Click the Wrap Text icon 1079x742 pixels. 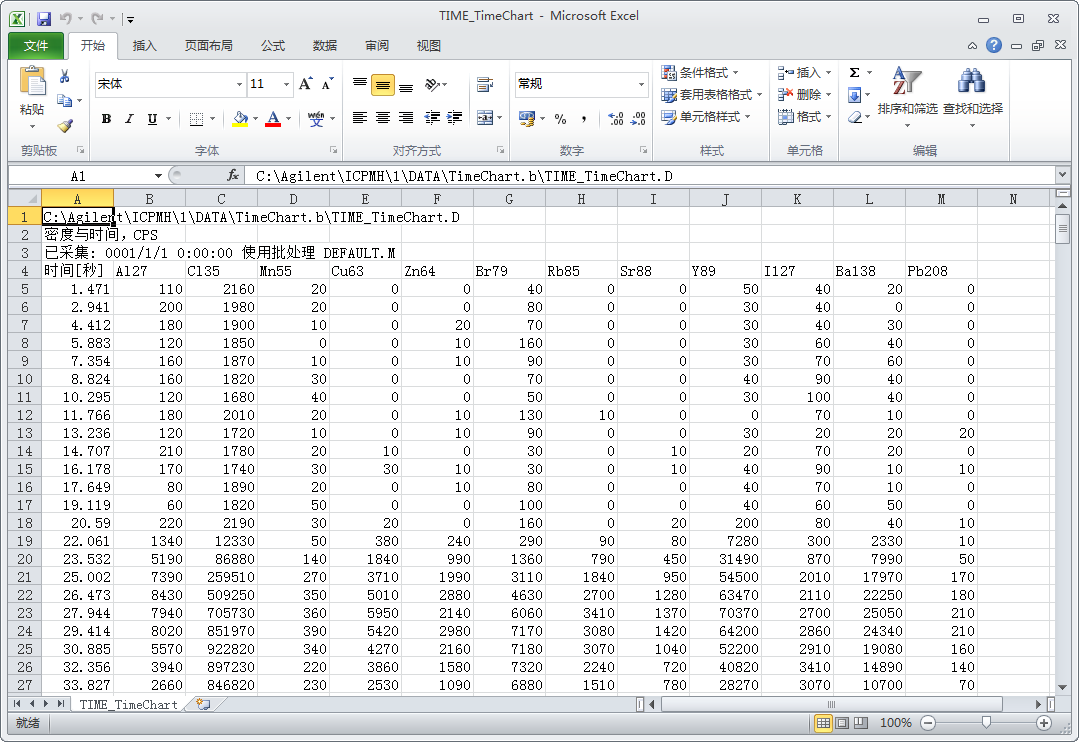[485, 84]
